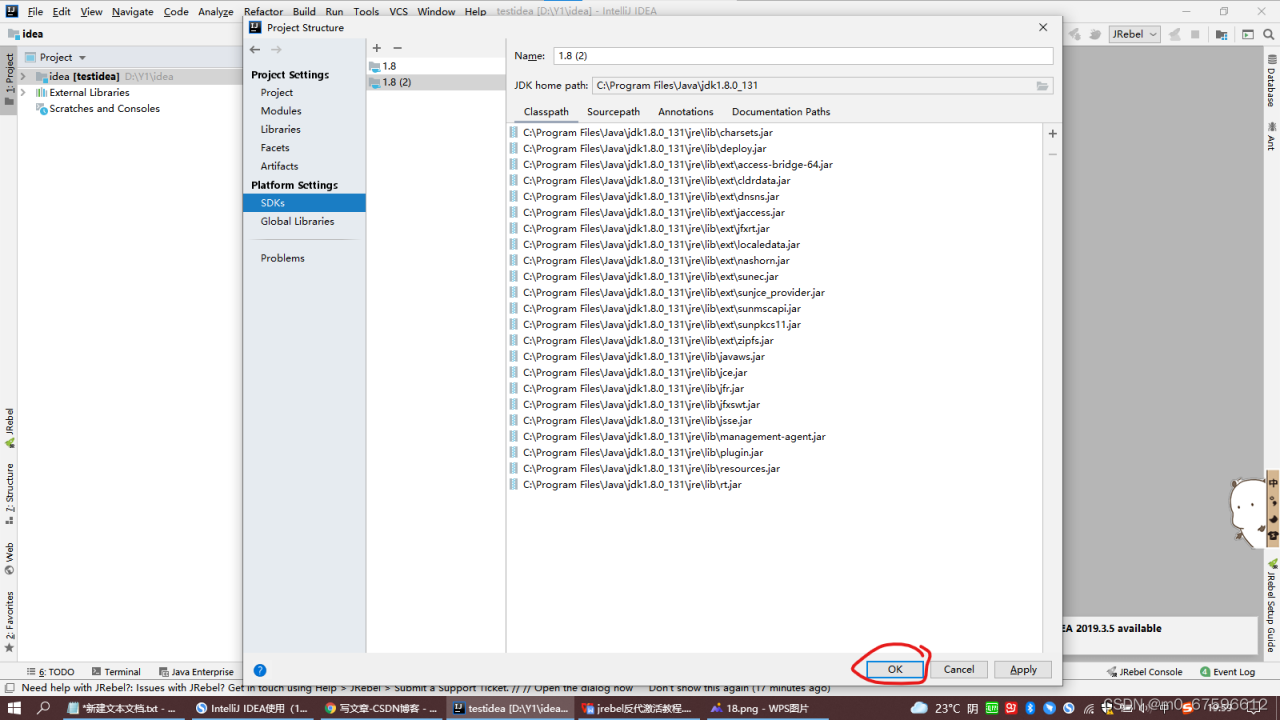
Task: Switch to the Documentation Paths tab
Action: click(x=781, y=112)
